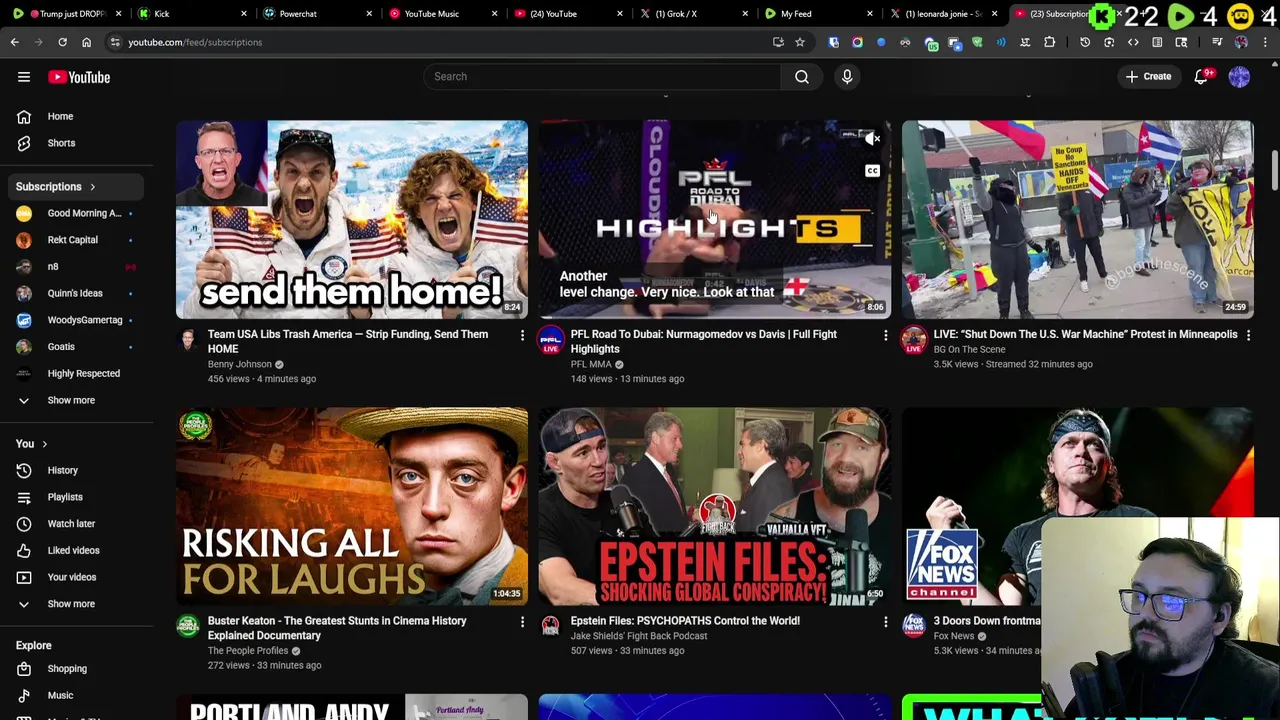
Task: Open the browser extensions puzzle icon
Action: pos(1049,42)
